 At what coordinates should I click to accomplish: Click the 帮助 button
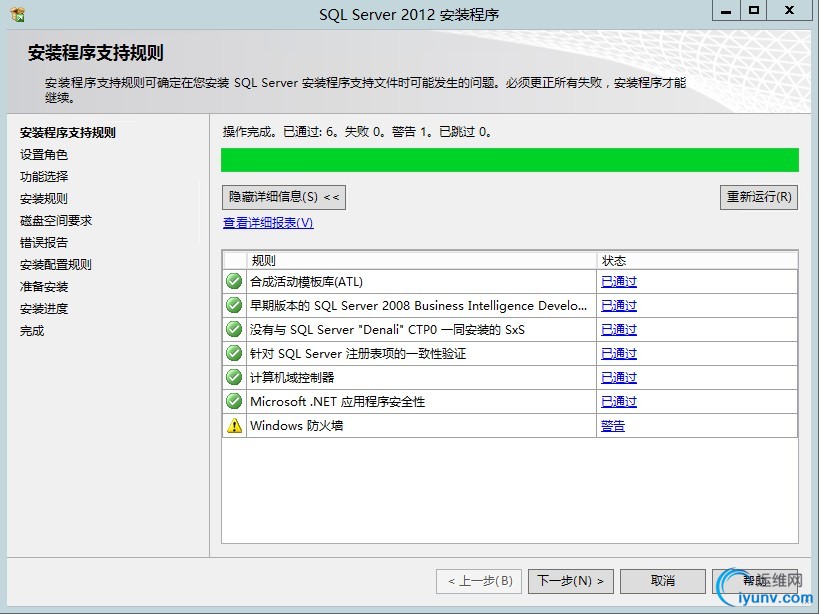coord(755,581)
